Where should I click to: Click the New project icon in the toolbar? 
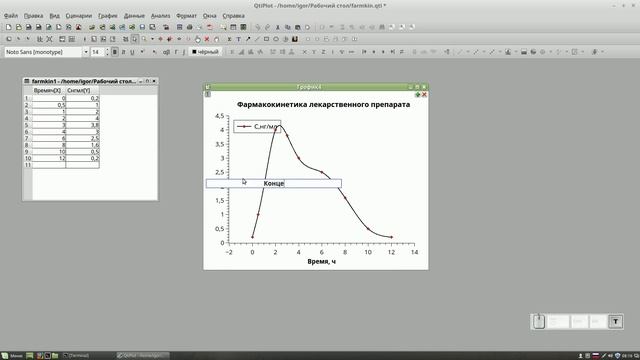pyautogui.click(x=9, y=27)
